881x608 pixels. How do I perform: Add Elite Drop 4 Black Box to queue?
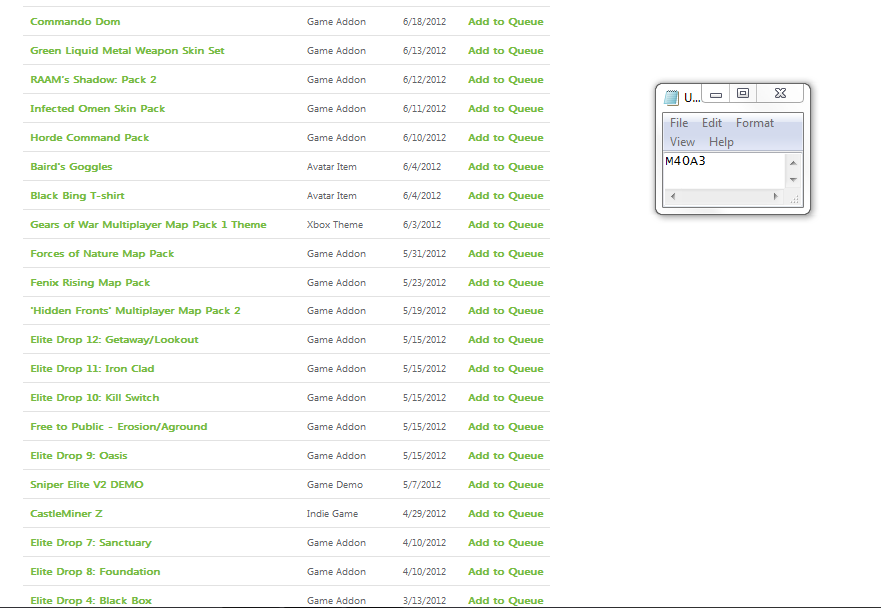pyautogui.click(x=506, y=601)
